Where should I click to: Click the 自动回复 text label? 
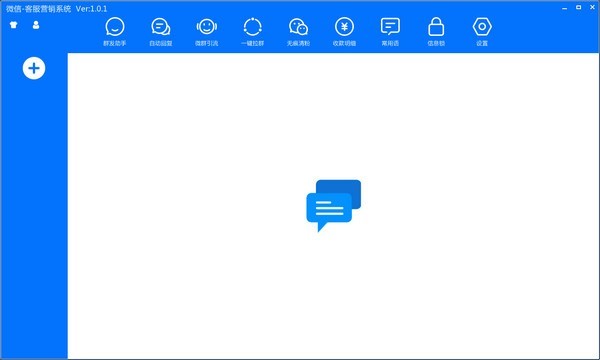[x=161, y=43]
